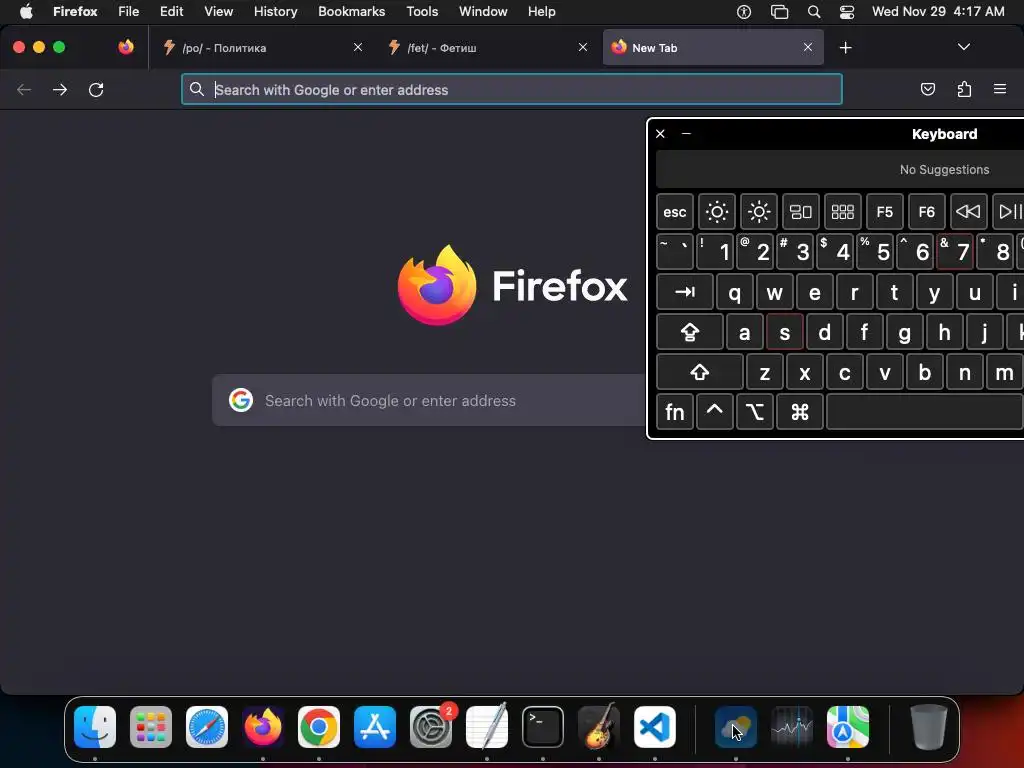Click the tab key on virtual keyboard
Image resolution: width=1024 pixels, height=768 pixels.
click(684, 292)
